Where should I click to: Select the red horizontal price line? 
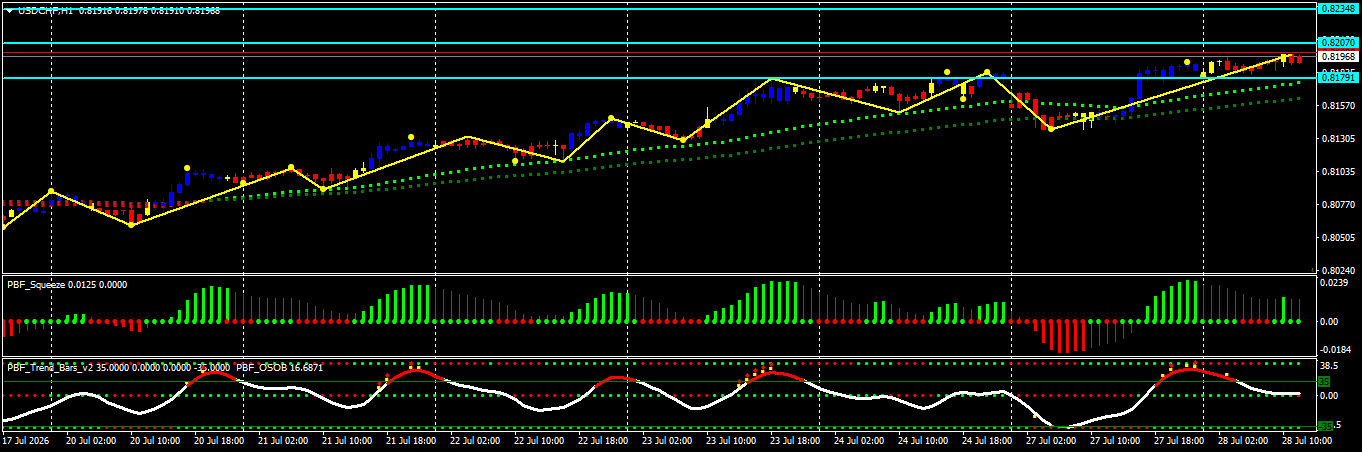[x=658, y=51]
